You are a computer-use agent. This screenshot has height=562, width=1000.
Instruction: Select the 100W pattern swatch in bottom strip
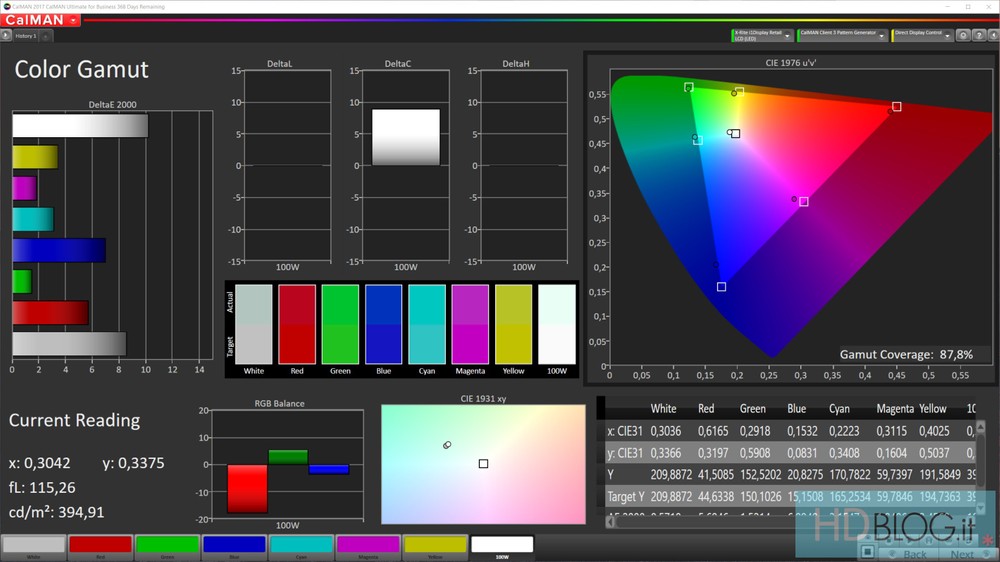coord(502,546)
